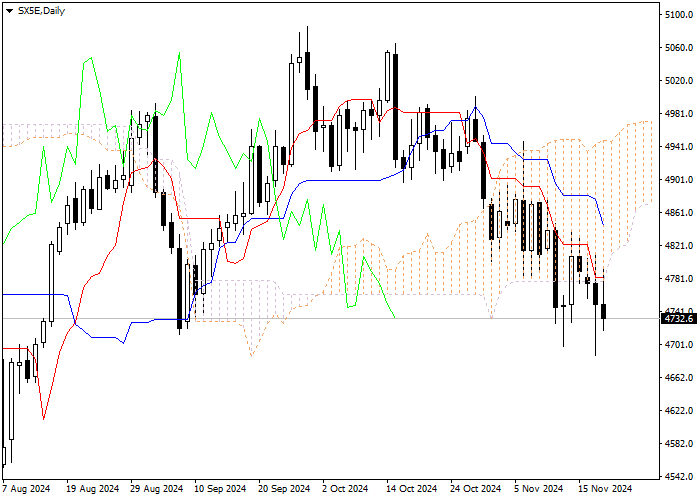Select the current price label 4732.6
The image size is (700, 500).
click(x=679, y=319)
